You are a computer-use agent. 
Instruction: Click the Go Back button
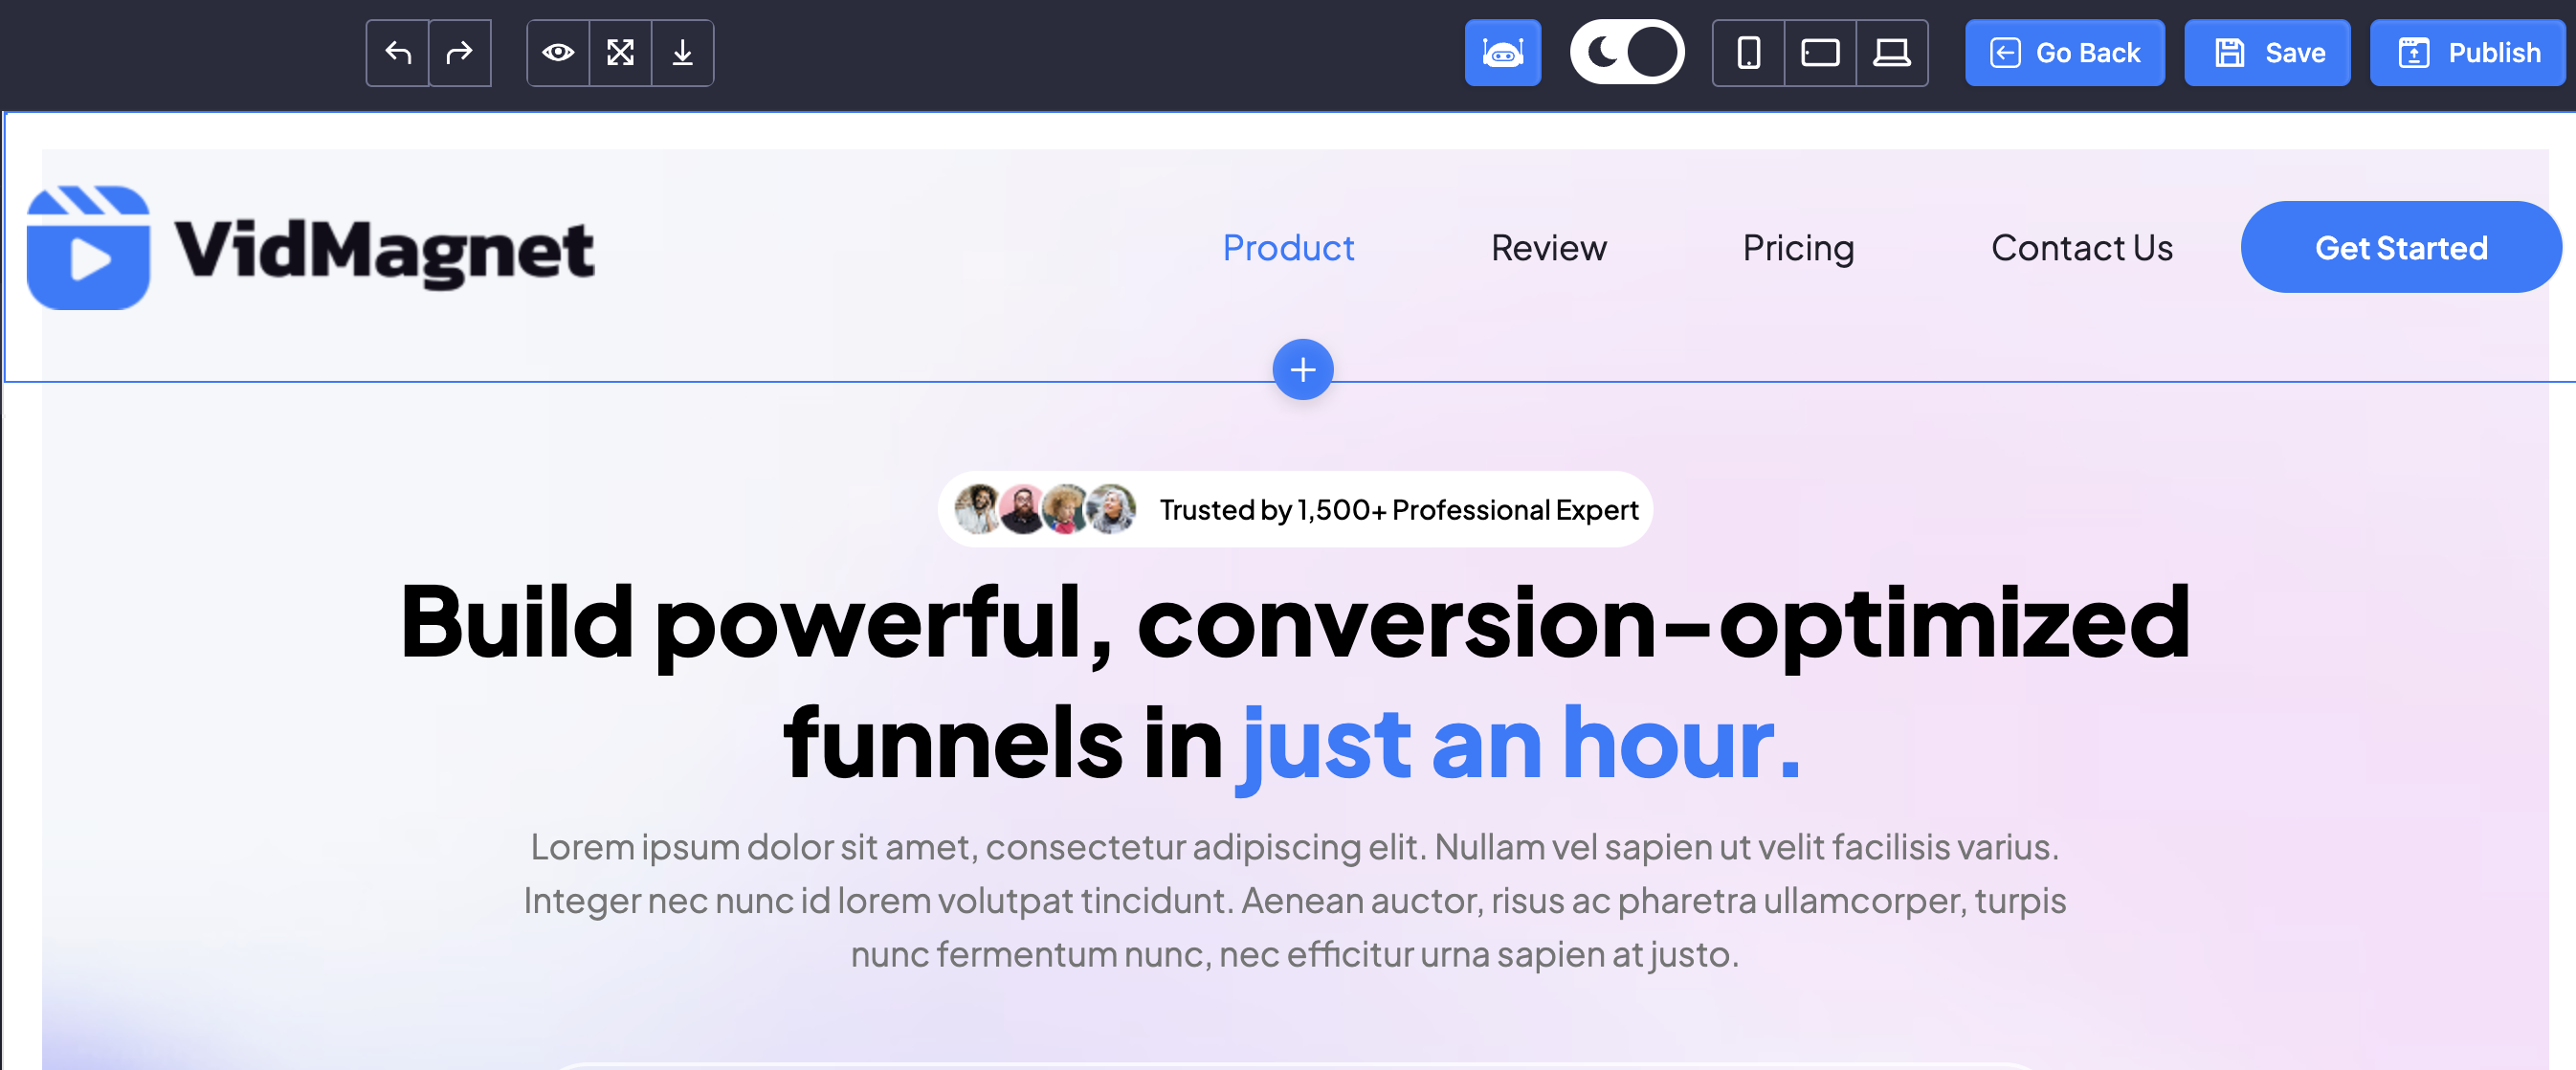coord(2064,53)
